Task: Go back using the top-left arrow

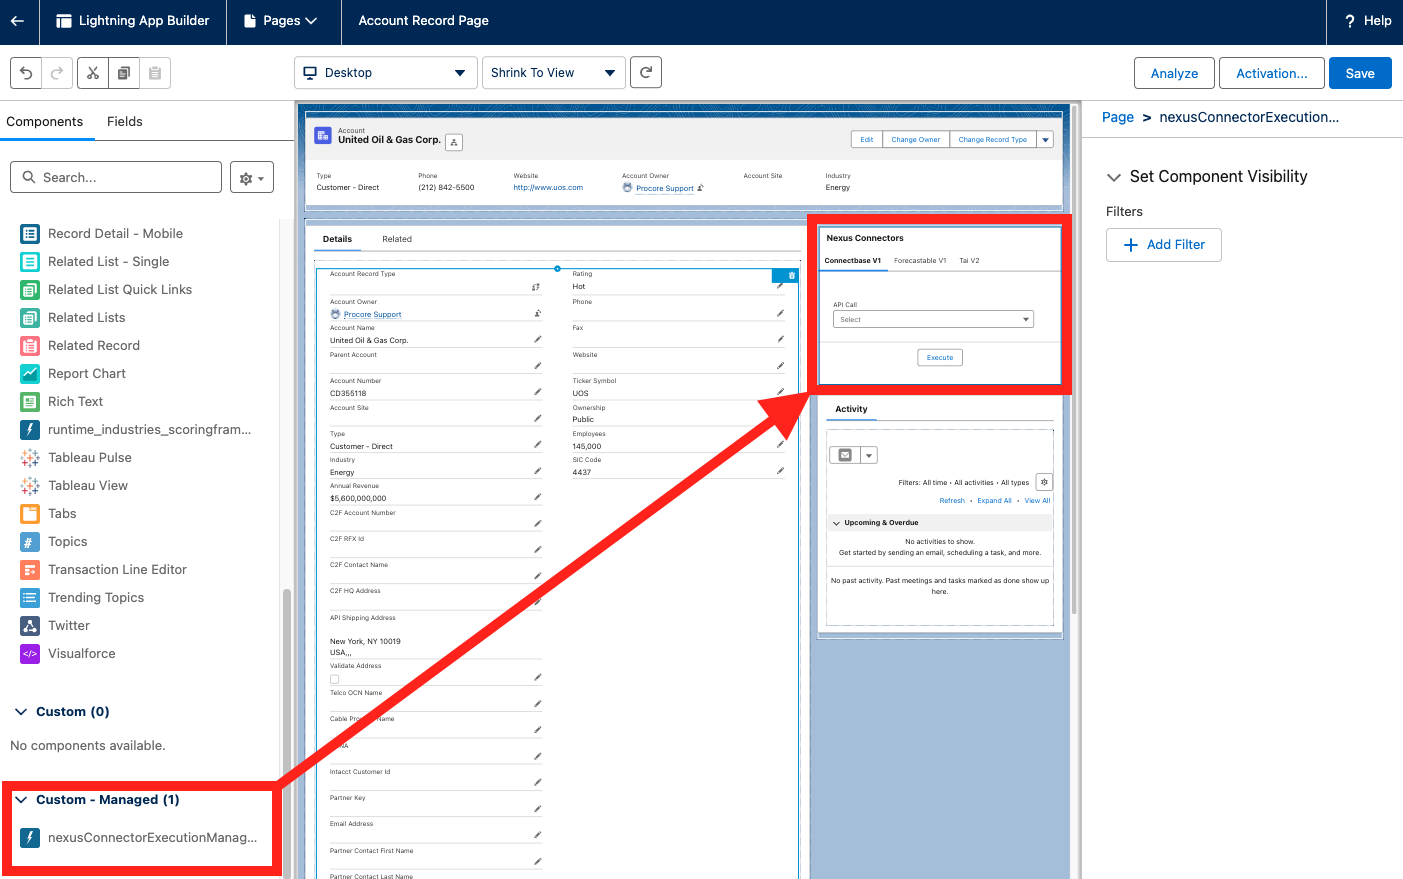Action: point(18,21)
